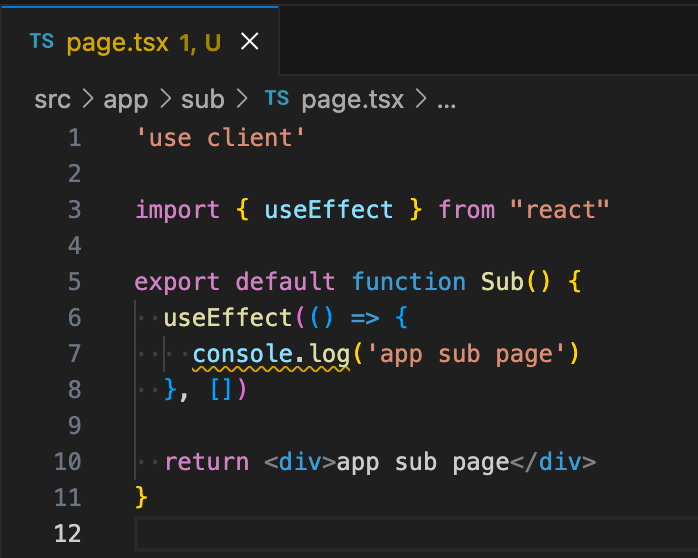Click the 'use client' directive
The width and height of the screenshot is (698, 558).
220,137
